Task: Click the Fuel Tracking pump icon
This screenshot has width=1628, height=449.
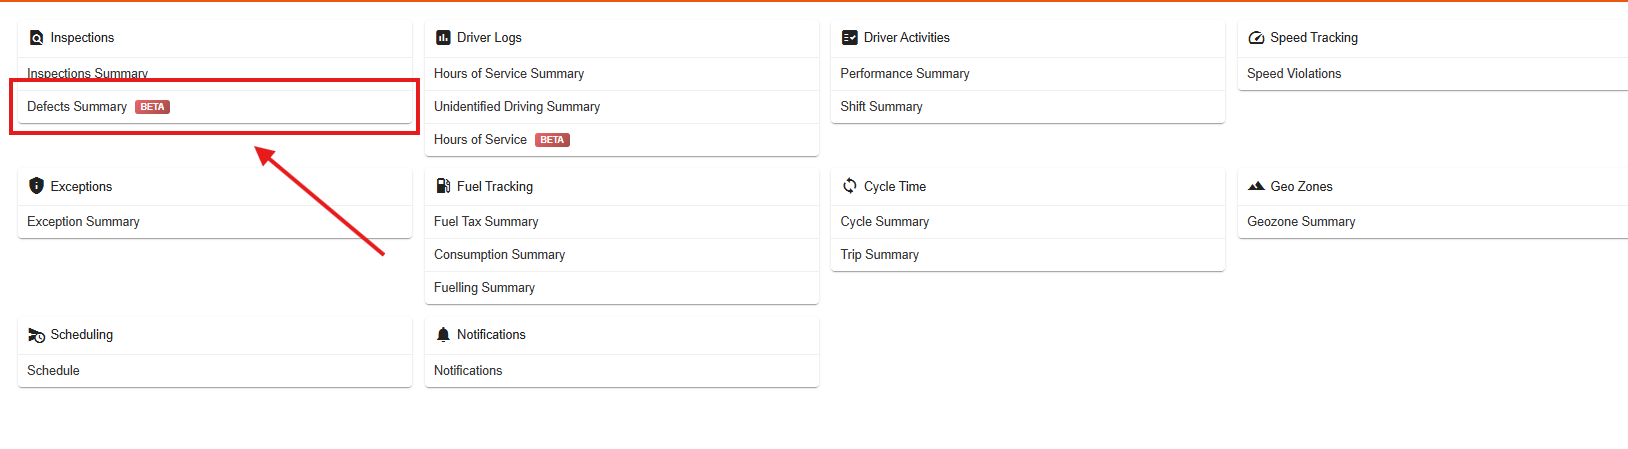Action: tap(443, 186)
